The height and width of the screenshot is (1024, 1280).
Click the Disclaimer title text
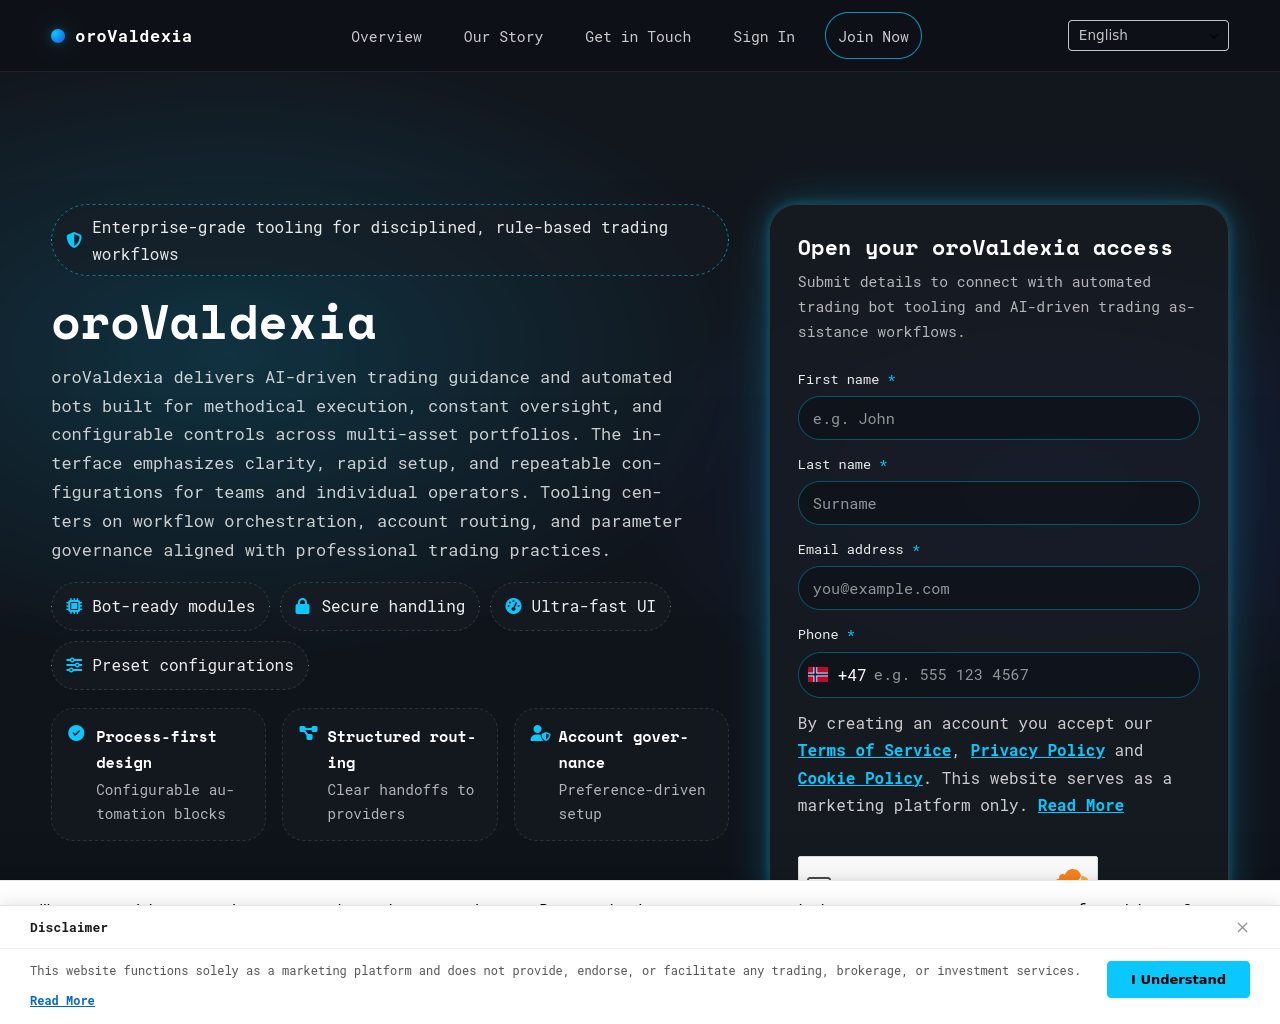[x=69, y=928]
